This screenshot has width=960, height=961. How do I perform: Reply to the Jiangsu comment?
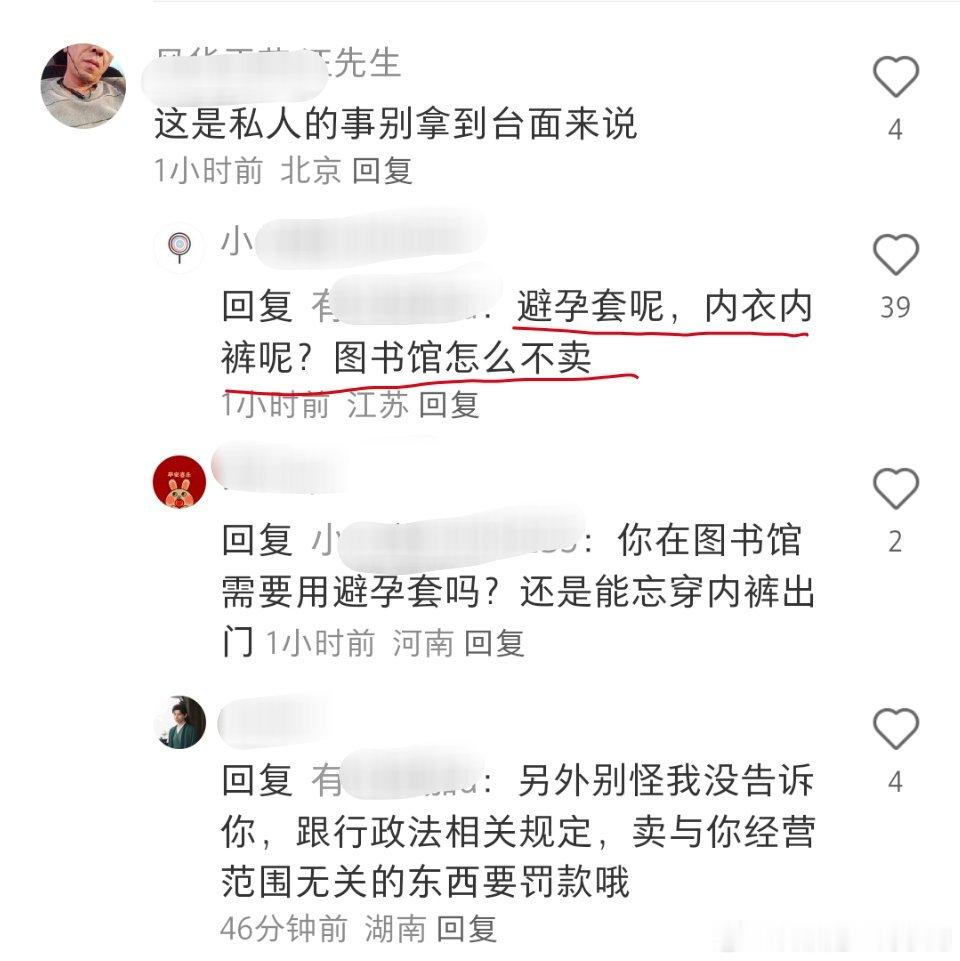(x=449, y=405)
